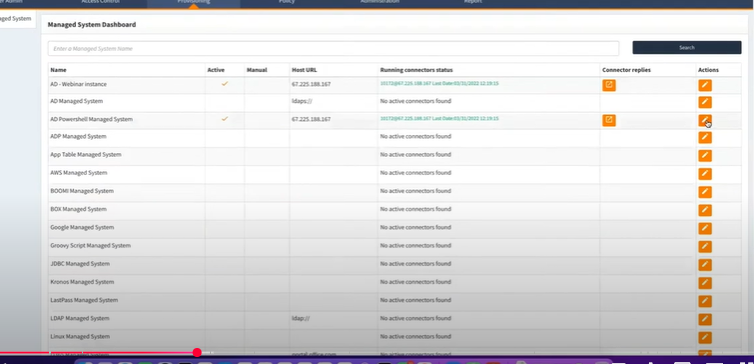
Task: Open connector replies for AD Powershell Managed System
Action: pos(609,120)
